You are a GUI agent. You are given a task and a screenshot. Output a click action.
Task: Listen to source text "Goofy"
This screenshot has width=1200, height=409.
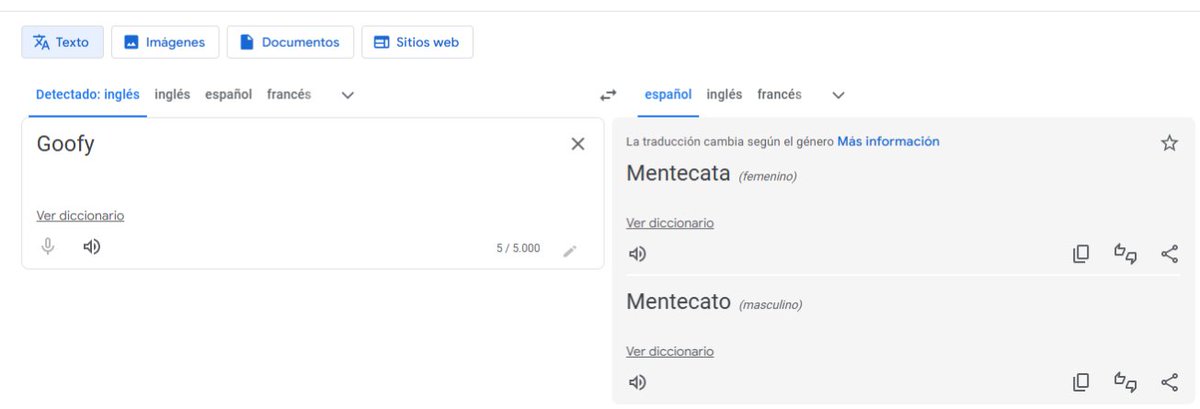pyautogui.click(x=92, y=247)
